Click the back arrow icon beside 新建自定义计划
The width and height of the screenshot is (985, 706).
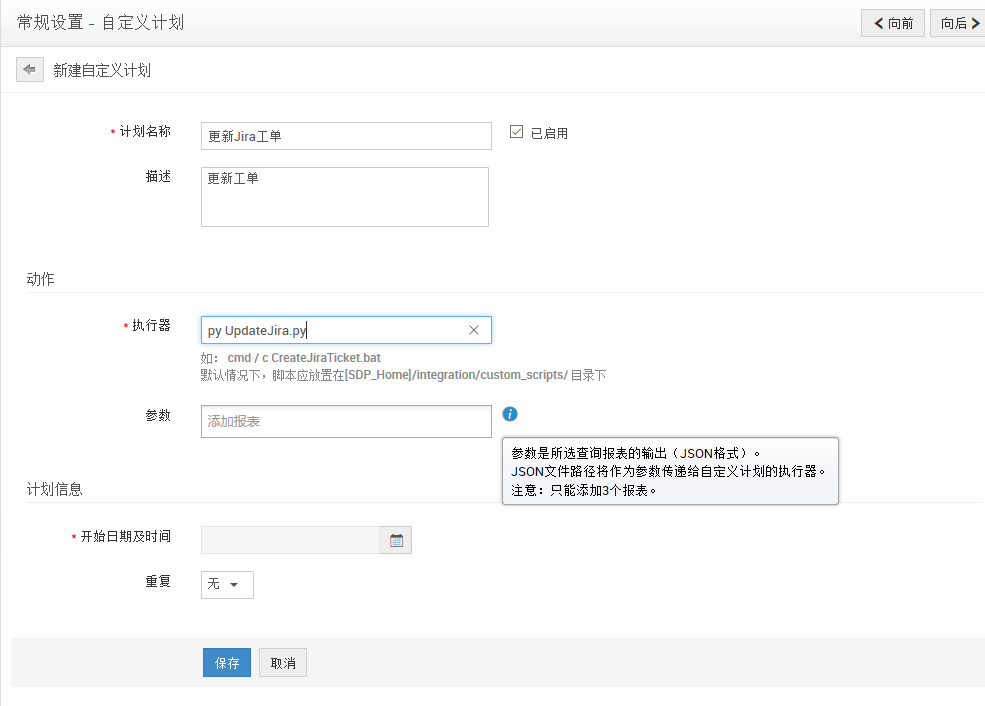(x=30, y=70)
